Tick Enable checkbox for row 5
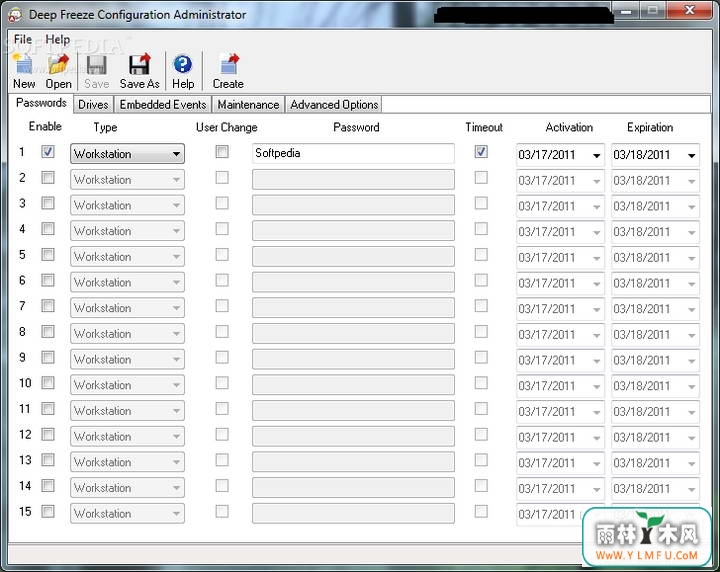This screenshot has height=572, width=720. point(48,254)
